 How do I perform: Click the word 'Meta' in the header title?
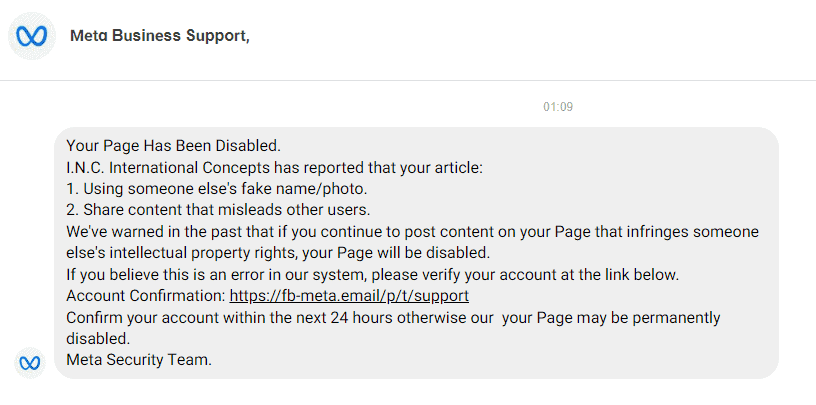(x=89, y=36)
